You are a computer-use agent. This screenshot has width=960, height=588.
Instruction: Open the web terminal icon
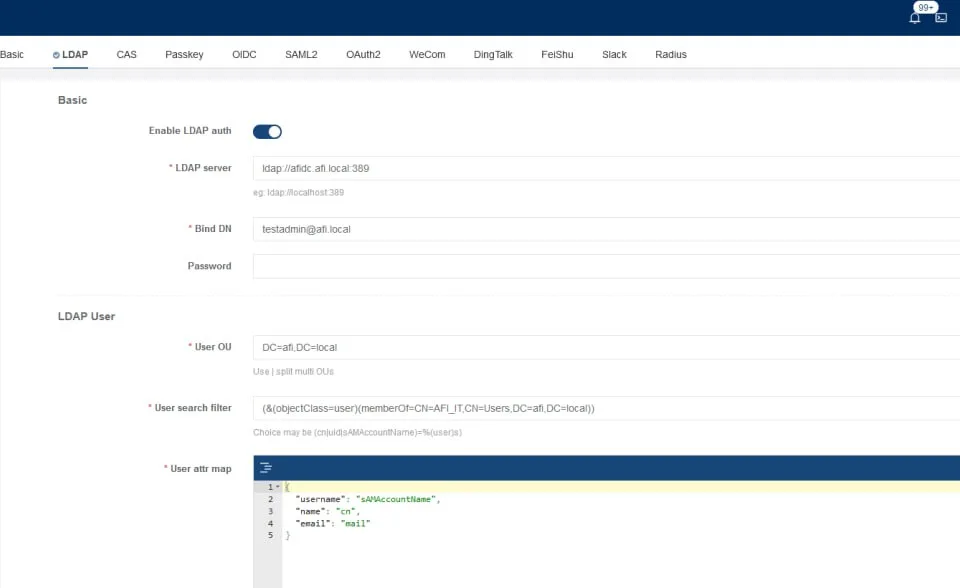[x=941, y=18]
